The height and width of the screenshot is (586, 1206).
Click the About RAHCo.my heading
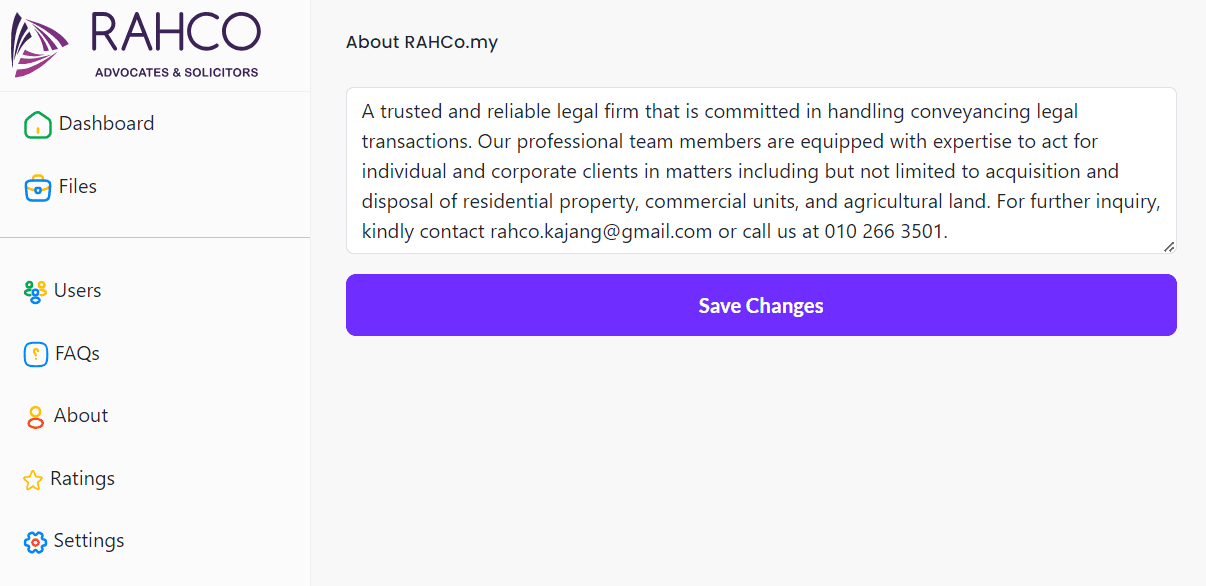pos(421,42)
